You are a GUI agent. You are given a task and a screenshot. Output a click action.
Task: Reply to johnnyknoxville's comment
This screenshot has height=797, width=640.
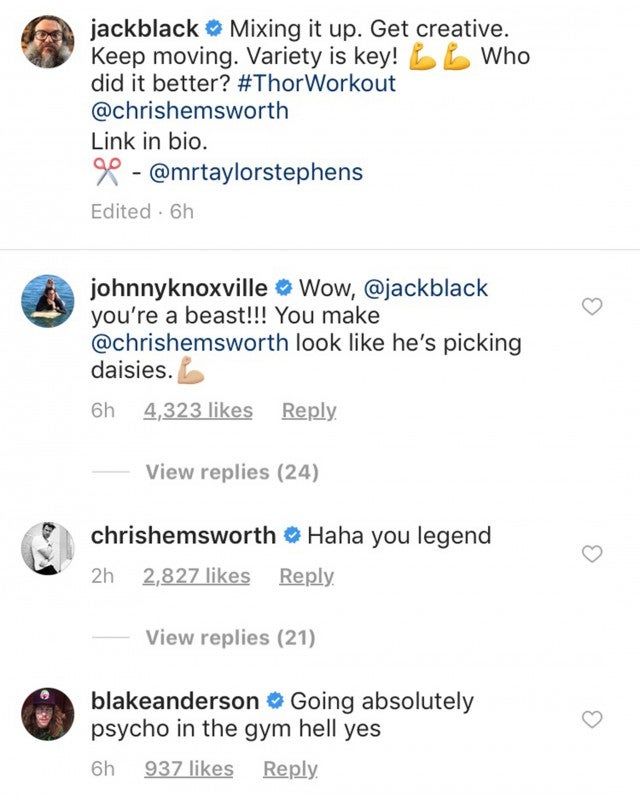[x=309, y=410]
